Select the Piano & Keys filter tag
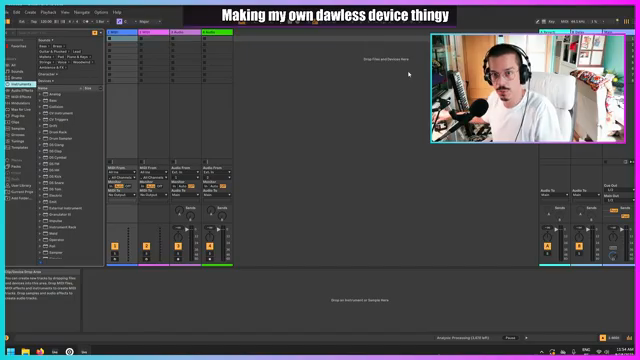This screenshot has height=360, width=640. tap(79, 57)
